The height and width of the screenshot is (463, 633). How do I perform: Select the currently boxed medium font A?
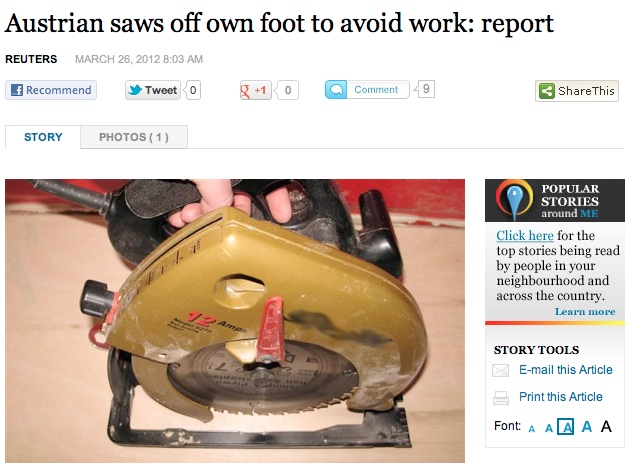click(566, 427)
